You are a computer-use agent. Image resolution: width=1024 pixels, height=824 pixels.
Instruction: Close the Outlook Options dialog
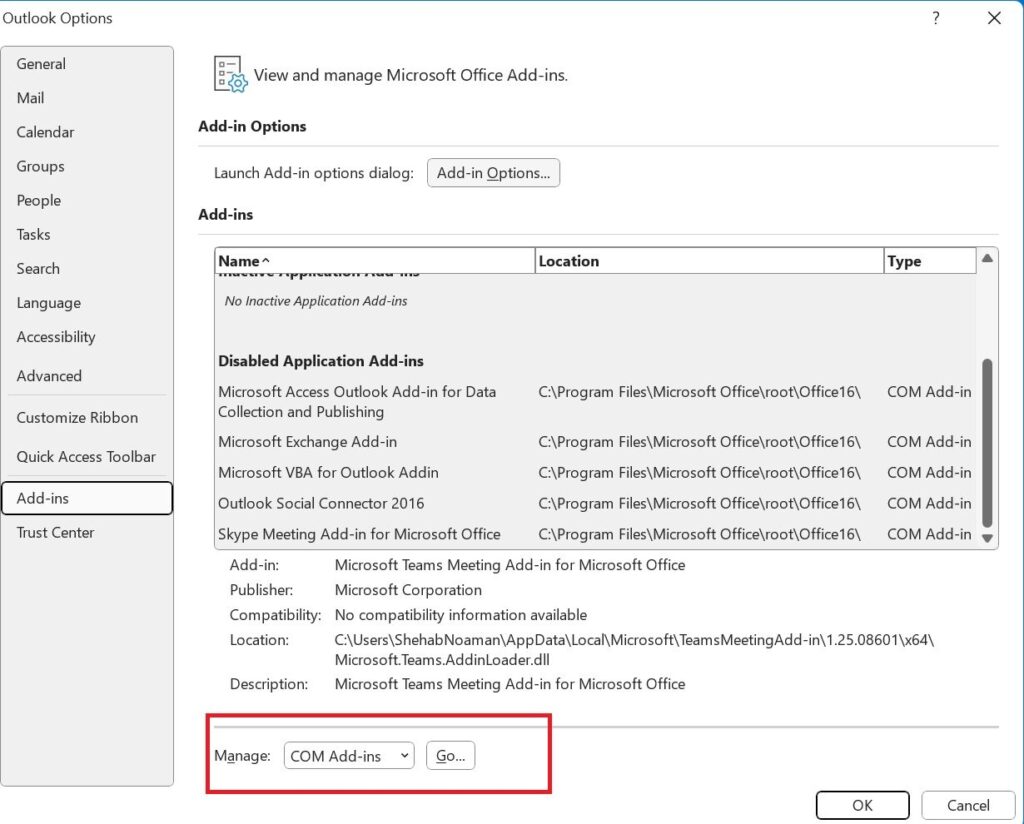994,18
